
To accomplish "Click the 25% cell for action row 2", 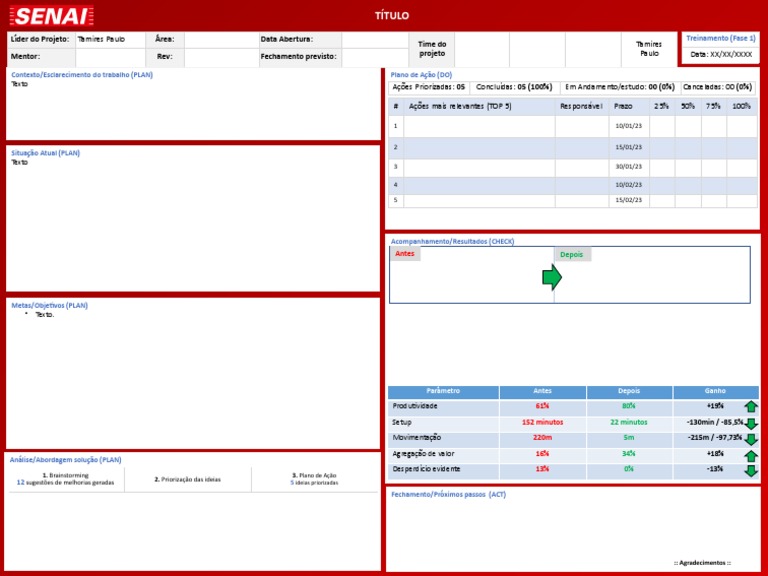I will (x=662, y=147).
